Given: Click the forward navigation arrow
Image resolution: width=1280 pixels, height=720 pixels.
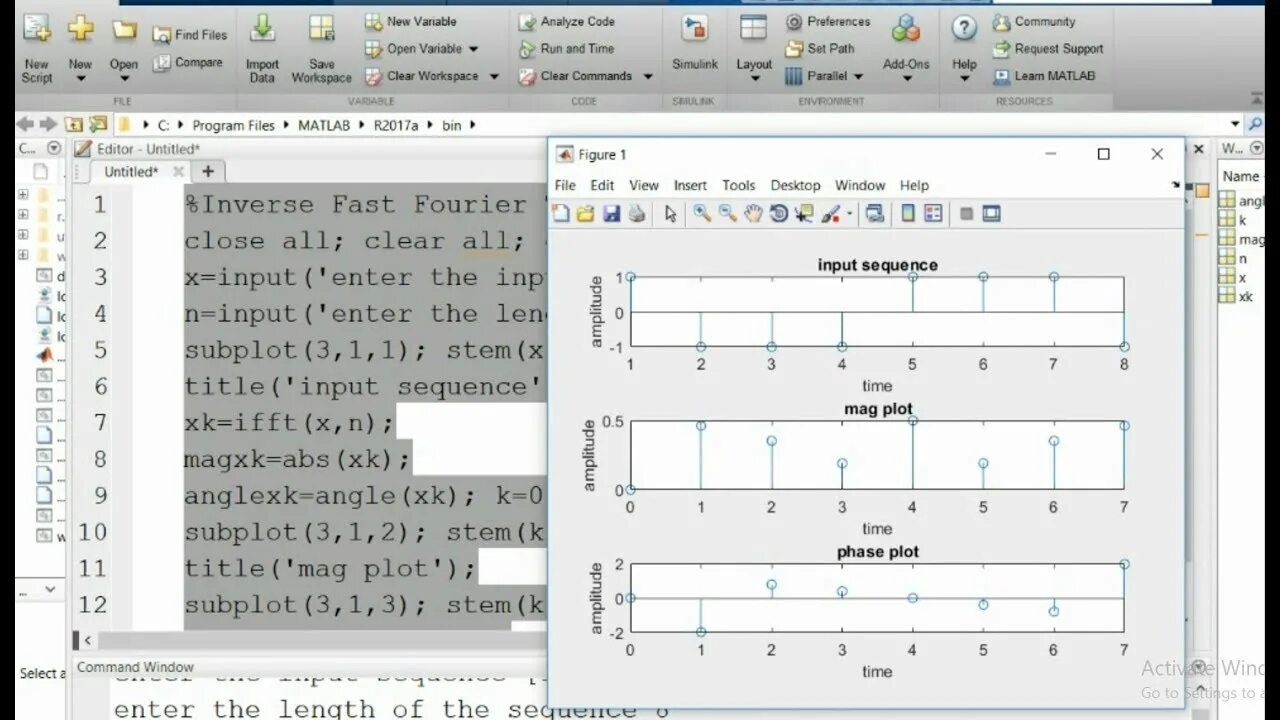Looking at the screenshot, I should tap(48, 124).
